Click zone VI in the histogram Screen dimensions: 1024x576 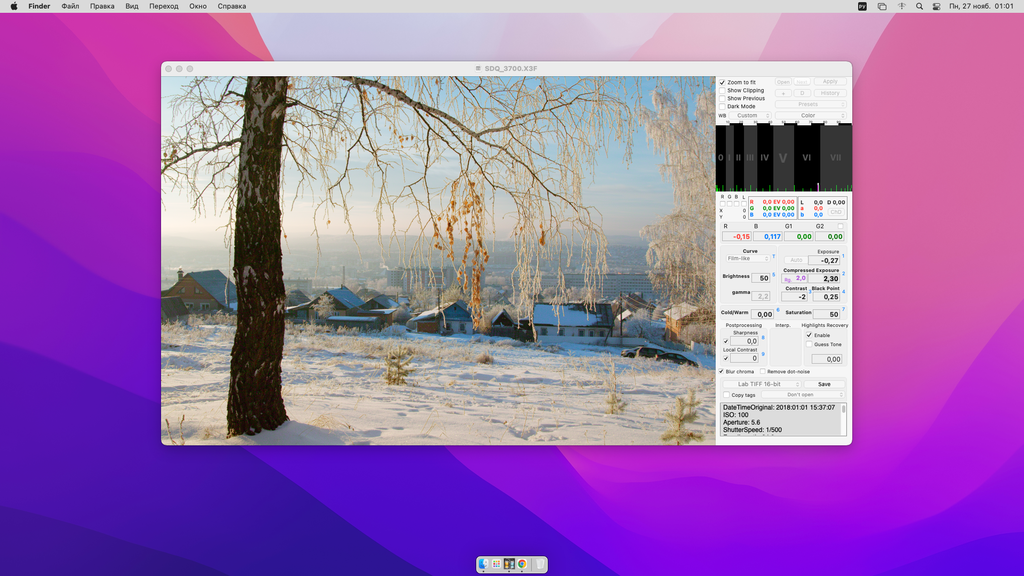(x=806, y=157)
